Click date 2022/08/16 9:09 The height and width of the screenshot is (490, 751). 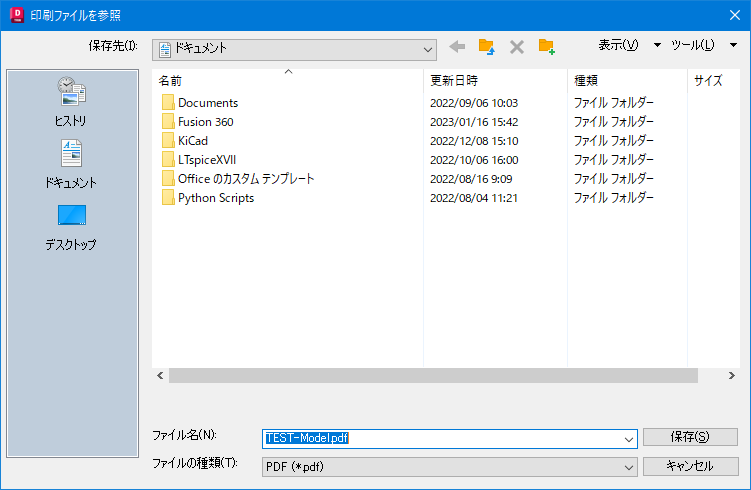(471, 179)
